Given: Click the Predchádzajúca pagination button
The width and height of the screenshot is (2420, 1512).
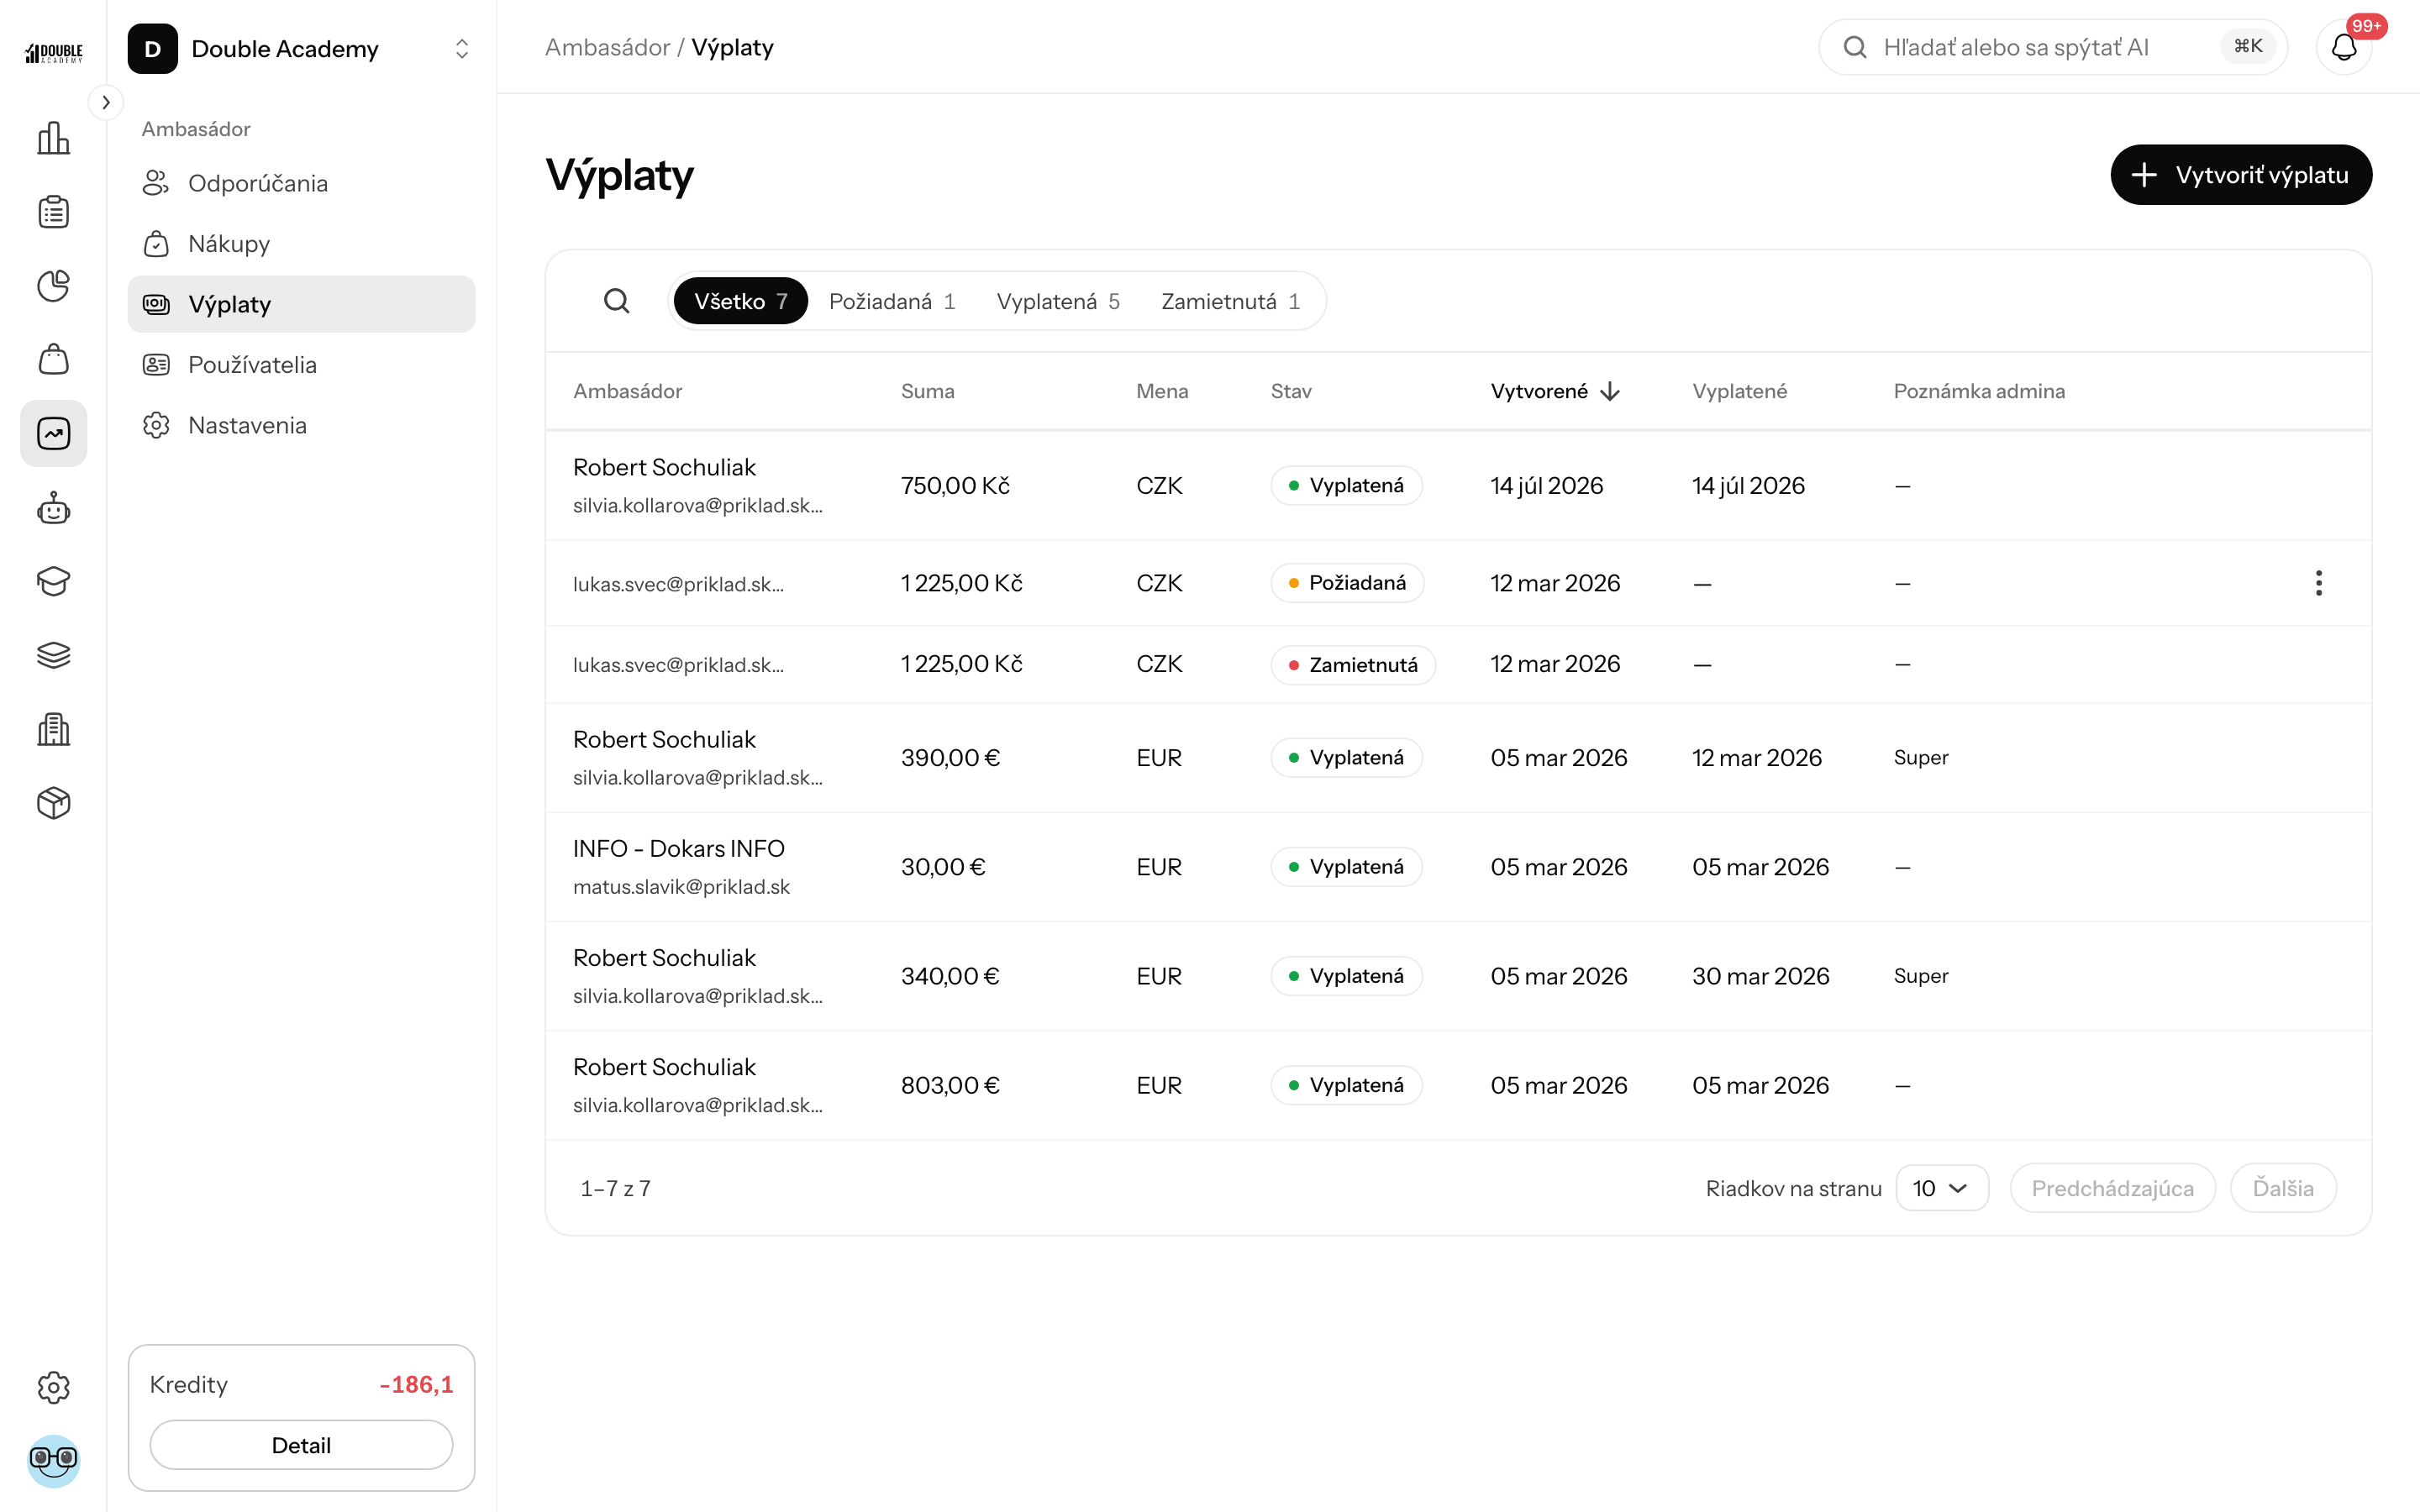Looking at the screenshot, I should coord(2112,1188).
